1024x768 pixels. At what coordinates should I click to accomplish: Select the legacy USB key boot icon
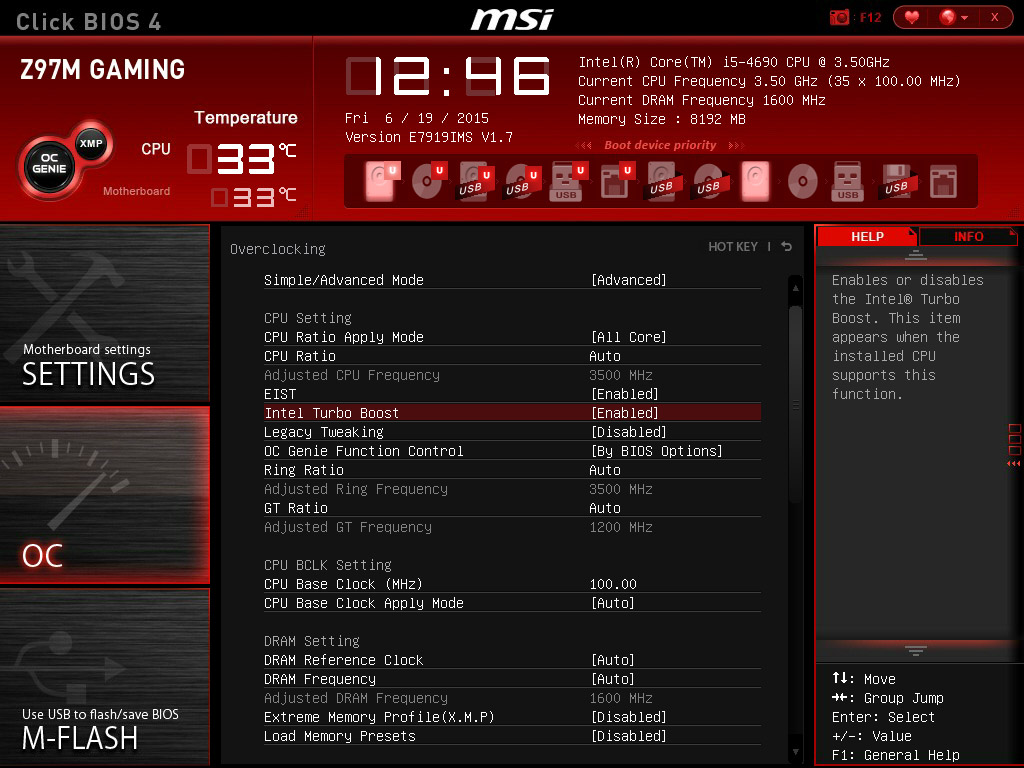coord(848,181)
